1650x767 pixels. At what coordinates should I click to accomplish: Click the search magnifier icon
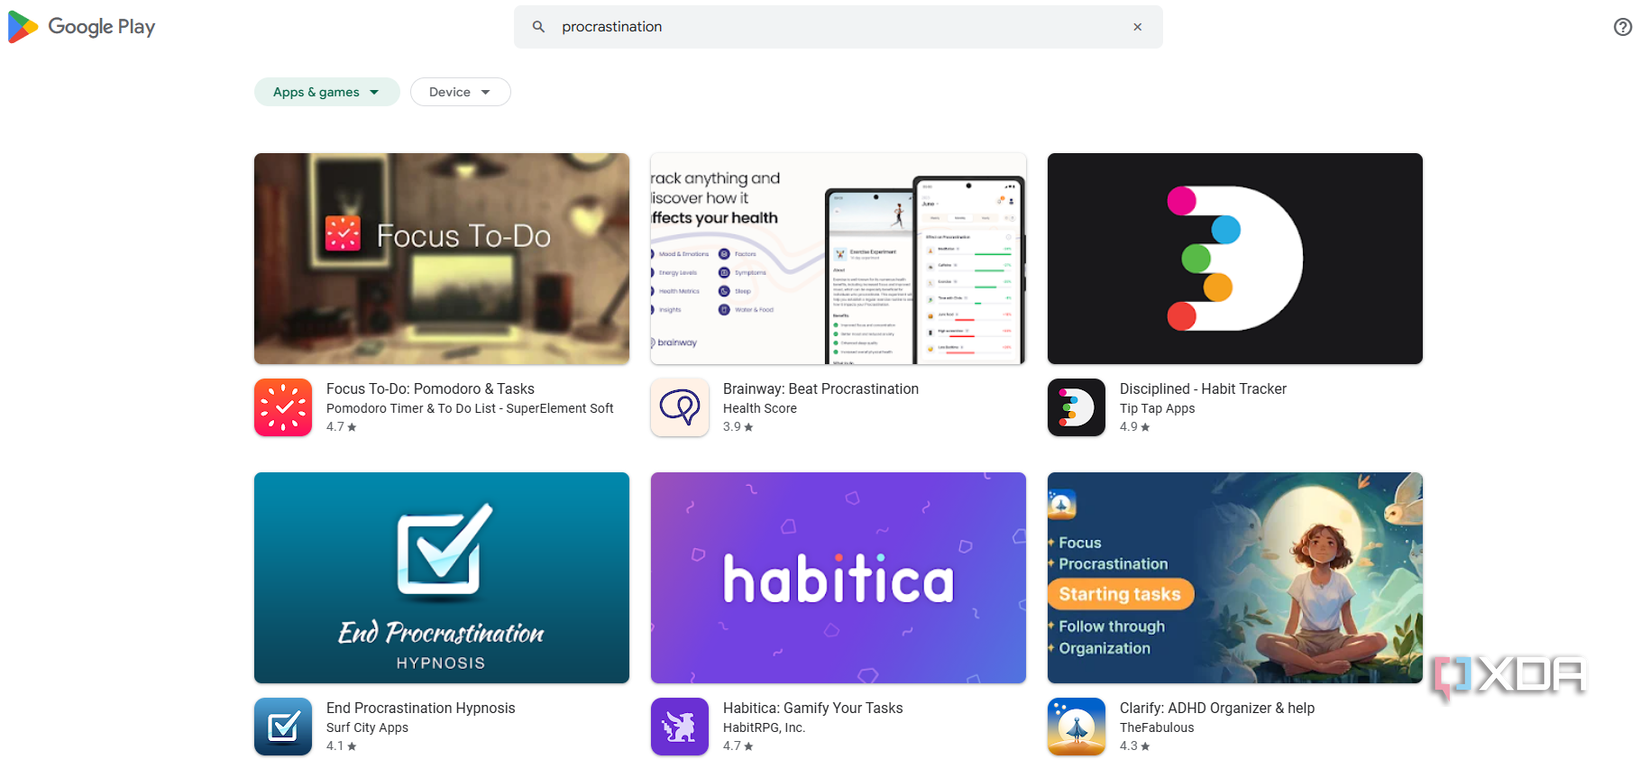click(x=538, y=27)
